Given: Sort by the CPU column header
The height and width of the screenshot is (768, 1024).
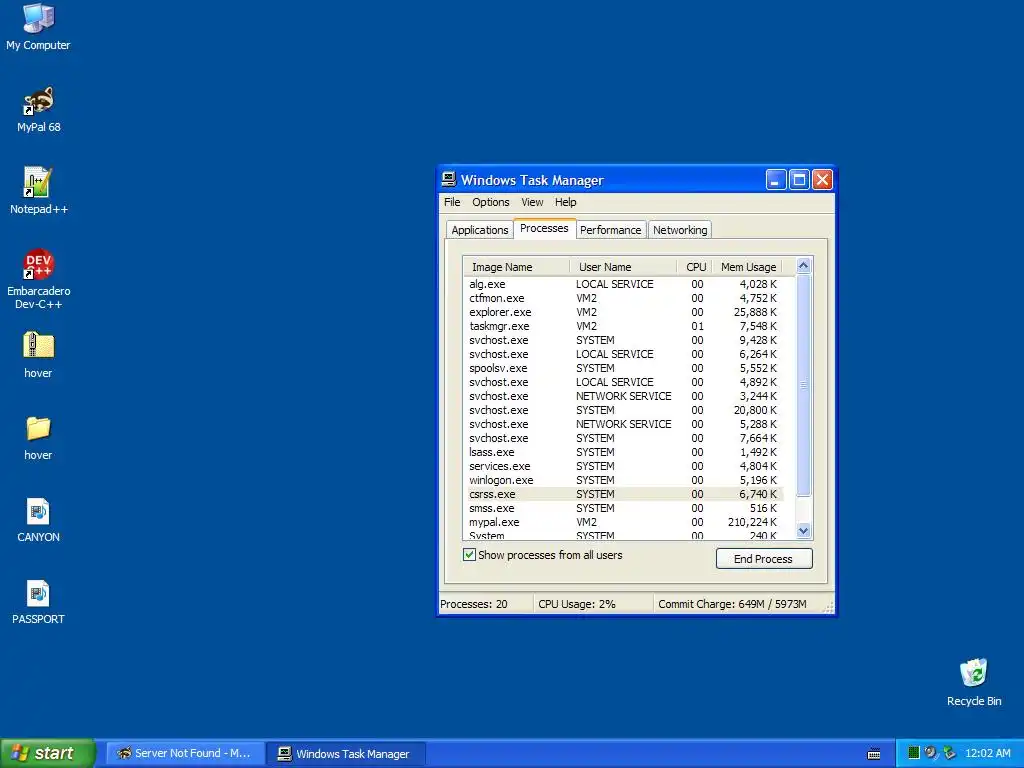Looking at the screenshot, I should click(x=695, y=266).
